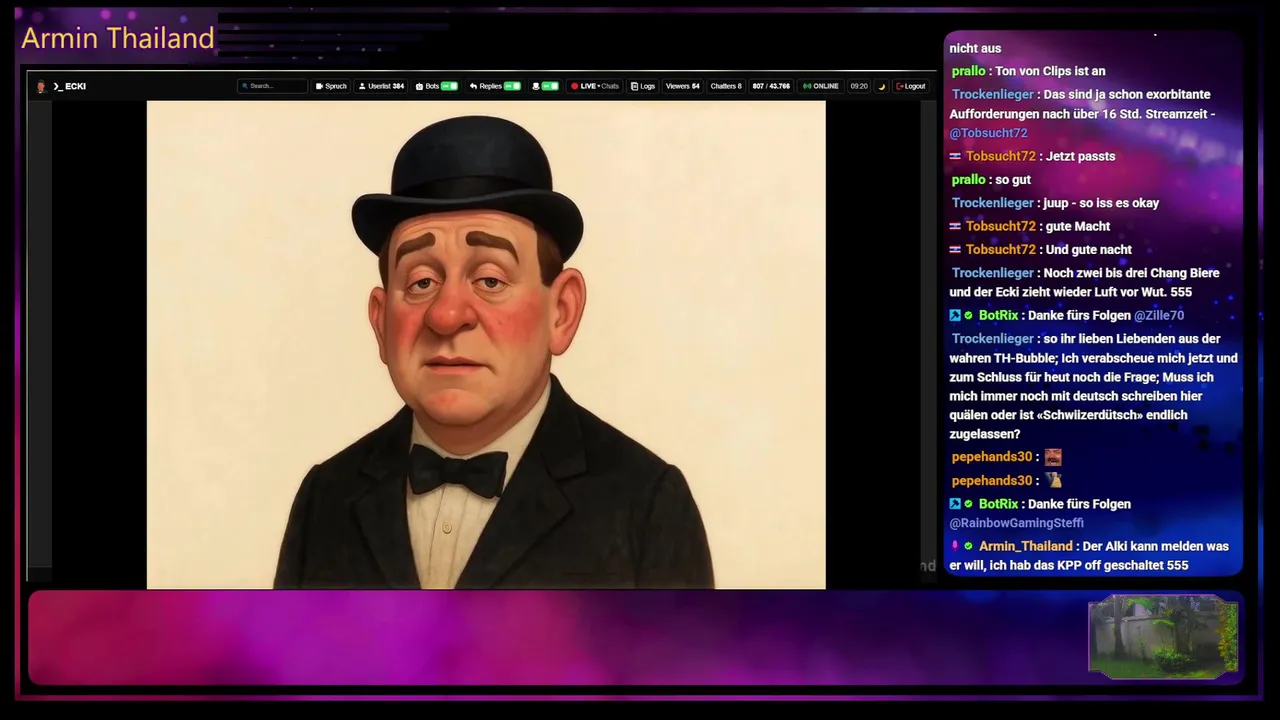Click the Armin_Thailand chat username
The height and width of the screenshot is (720, 1280).
1025,546
